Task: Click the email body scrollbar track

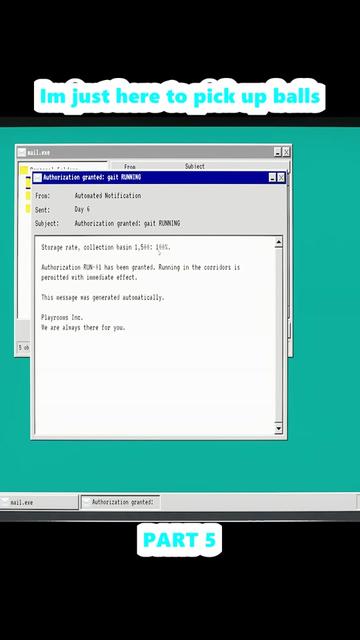Action: pos(278,335)
